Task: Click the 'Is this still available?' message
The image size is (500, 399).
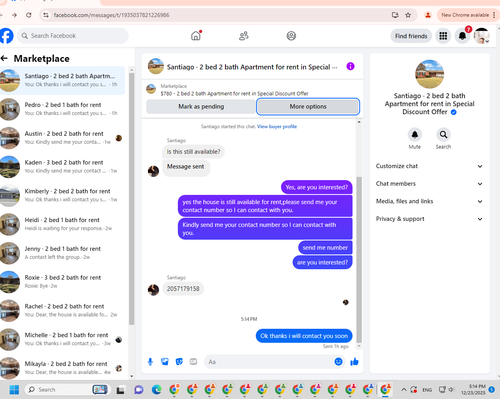Action: (x=193, y=152)
